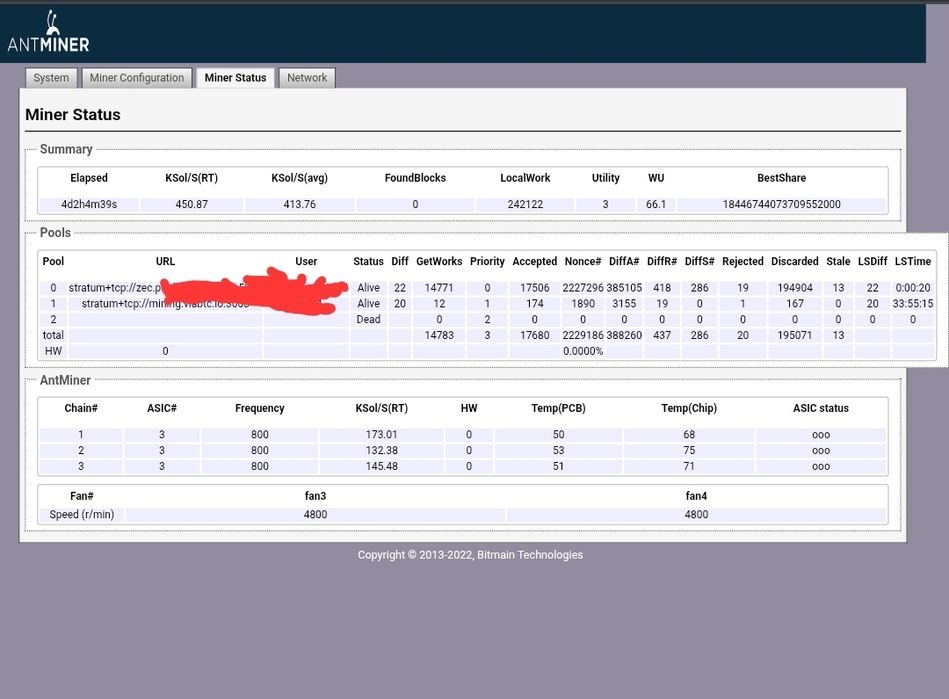Open the System tab

[x=51, y=78]
